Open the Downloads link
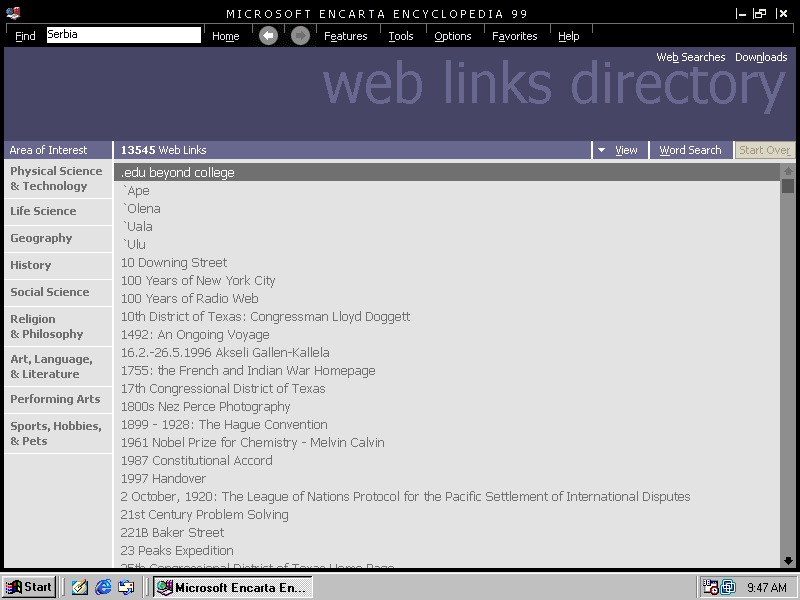Viewport: 800px width, 600px height. tap(761, 57)
